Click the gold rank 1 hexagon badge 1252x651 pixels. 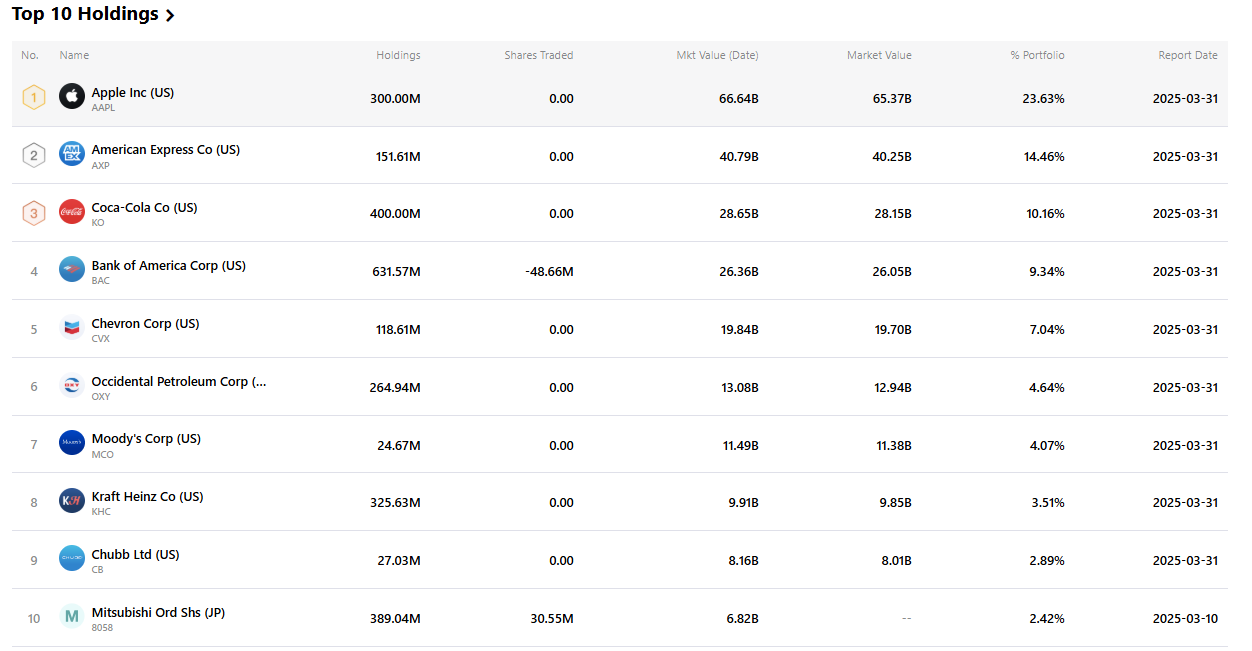(34, 98)
